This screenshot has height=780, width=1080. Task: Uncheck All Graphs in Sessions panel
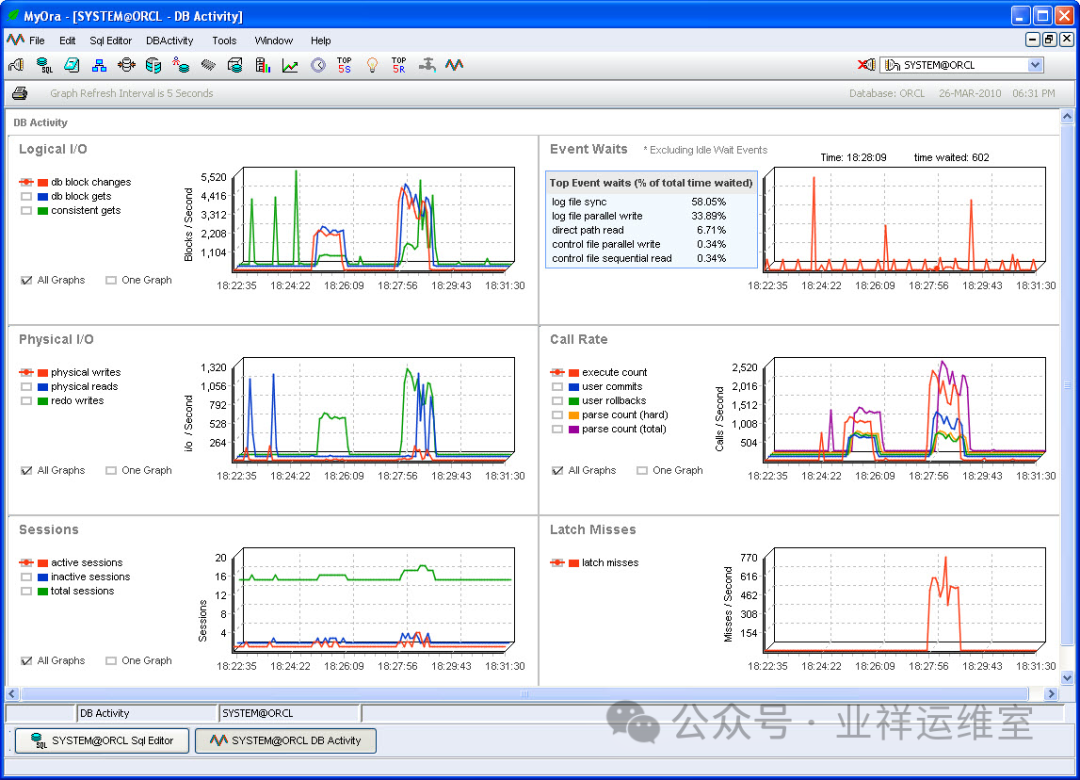point(26,661)
